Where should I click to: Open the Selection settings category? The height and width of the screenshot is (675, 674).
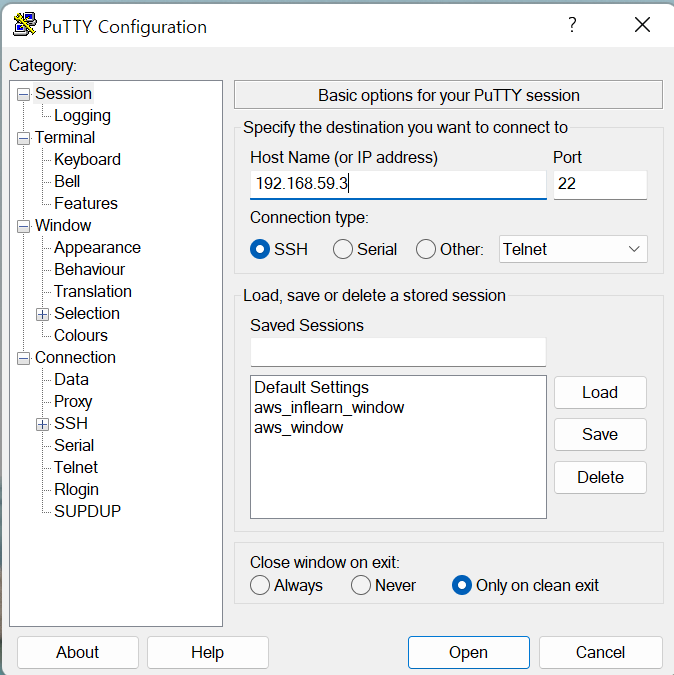point(87,313)
